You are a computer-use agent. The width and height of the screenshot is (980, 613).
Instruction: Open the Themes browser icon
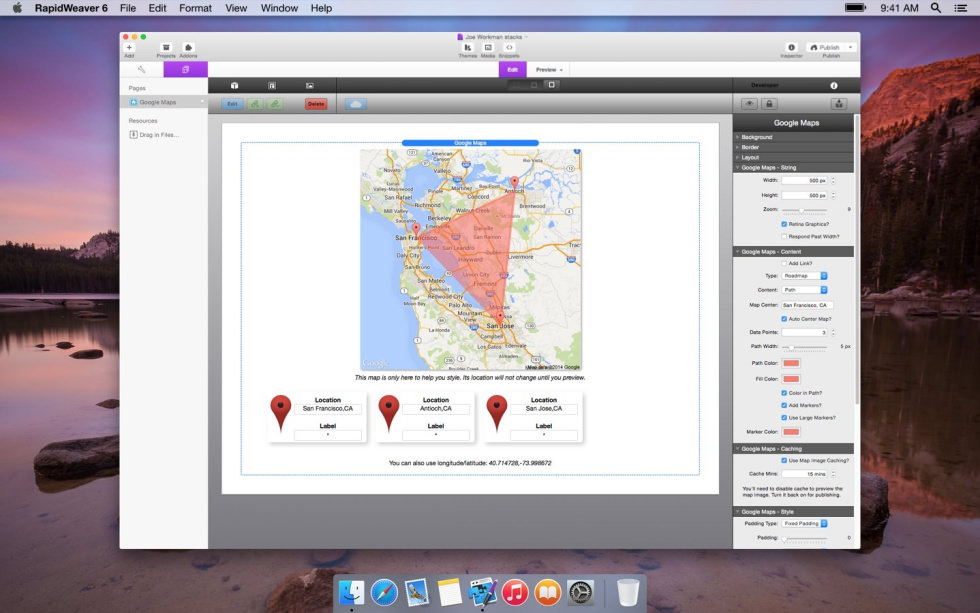tap(468, 47)
